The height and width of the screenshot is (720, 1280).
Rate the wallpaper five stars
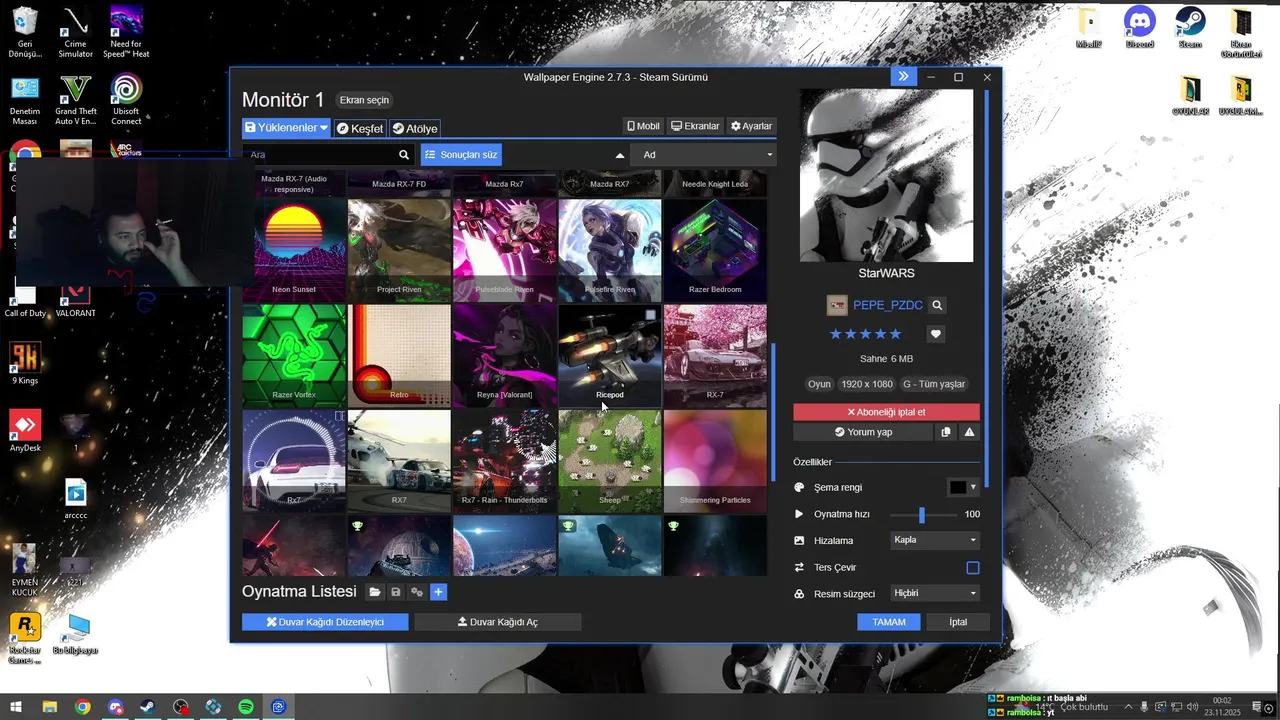pyautogui.click(x=895, y=334)
